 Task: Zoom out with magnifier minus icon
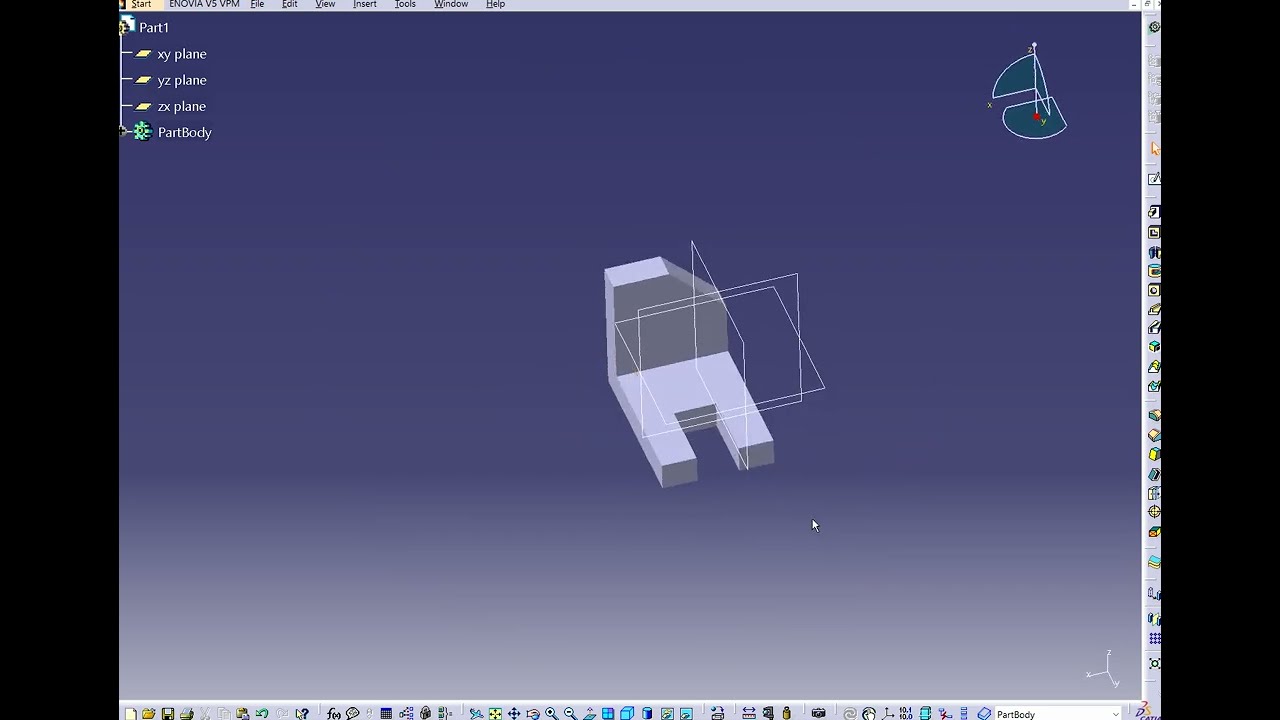point(570,713)
